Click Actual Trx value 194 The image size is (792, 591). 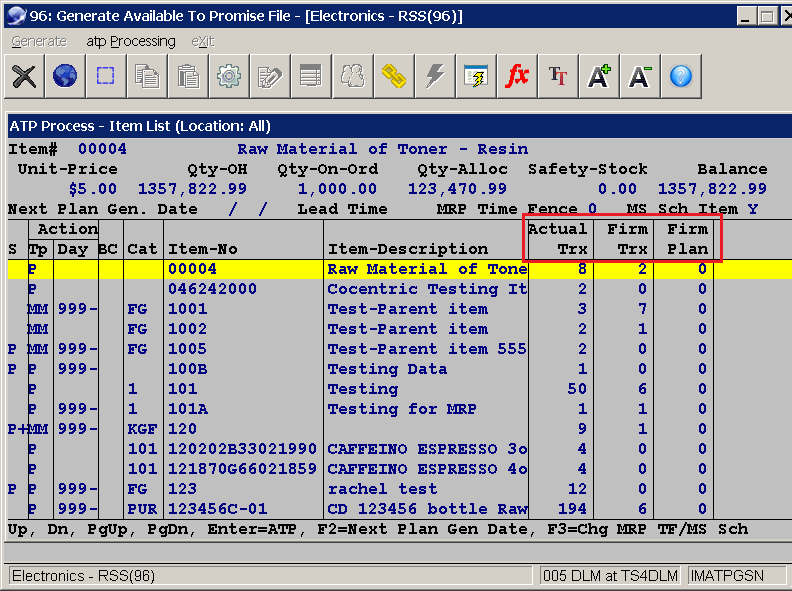572,509
